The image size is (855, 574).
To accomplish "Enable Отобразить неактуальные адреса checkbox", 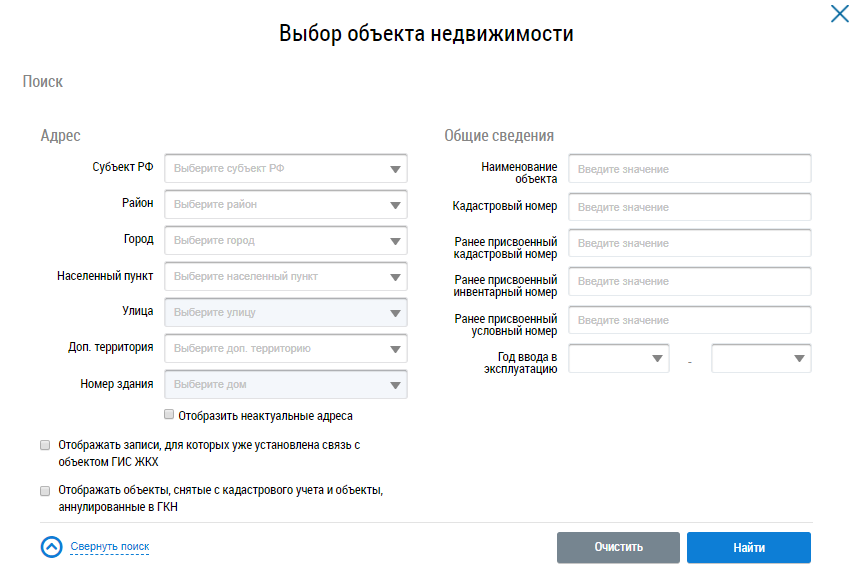I will click(169, 414).
